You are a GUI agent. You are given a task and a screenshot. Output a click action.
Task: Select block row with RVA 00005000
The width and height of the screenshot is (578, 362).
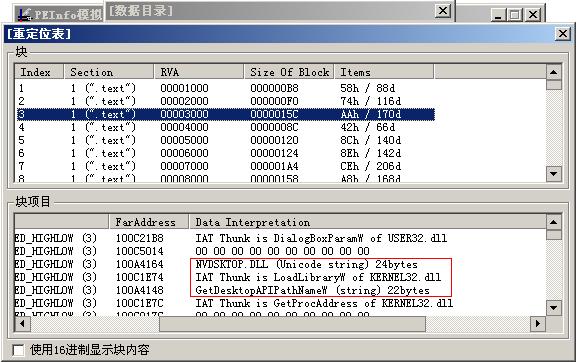tap(226, 140)
